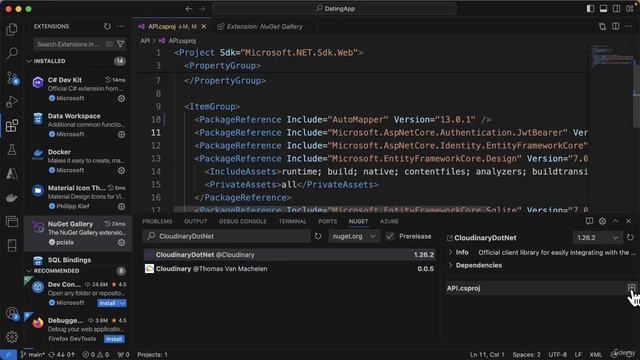Open the Manage gear in activity bar
This screenshot has height=360, width=640.
tap(12, 337)
